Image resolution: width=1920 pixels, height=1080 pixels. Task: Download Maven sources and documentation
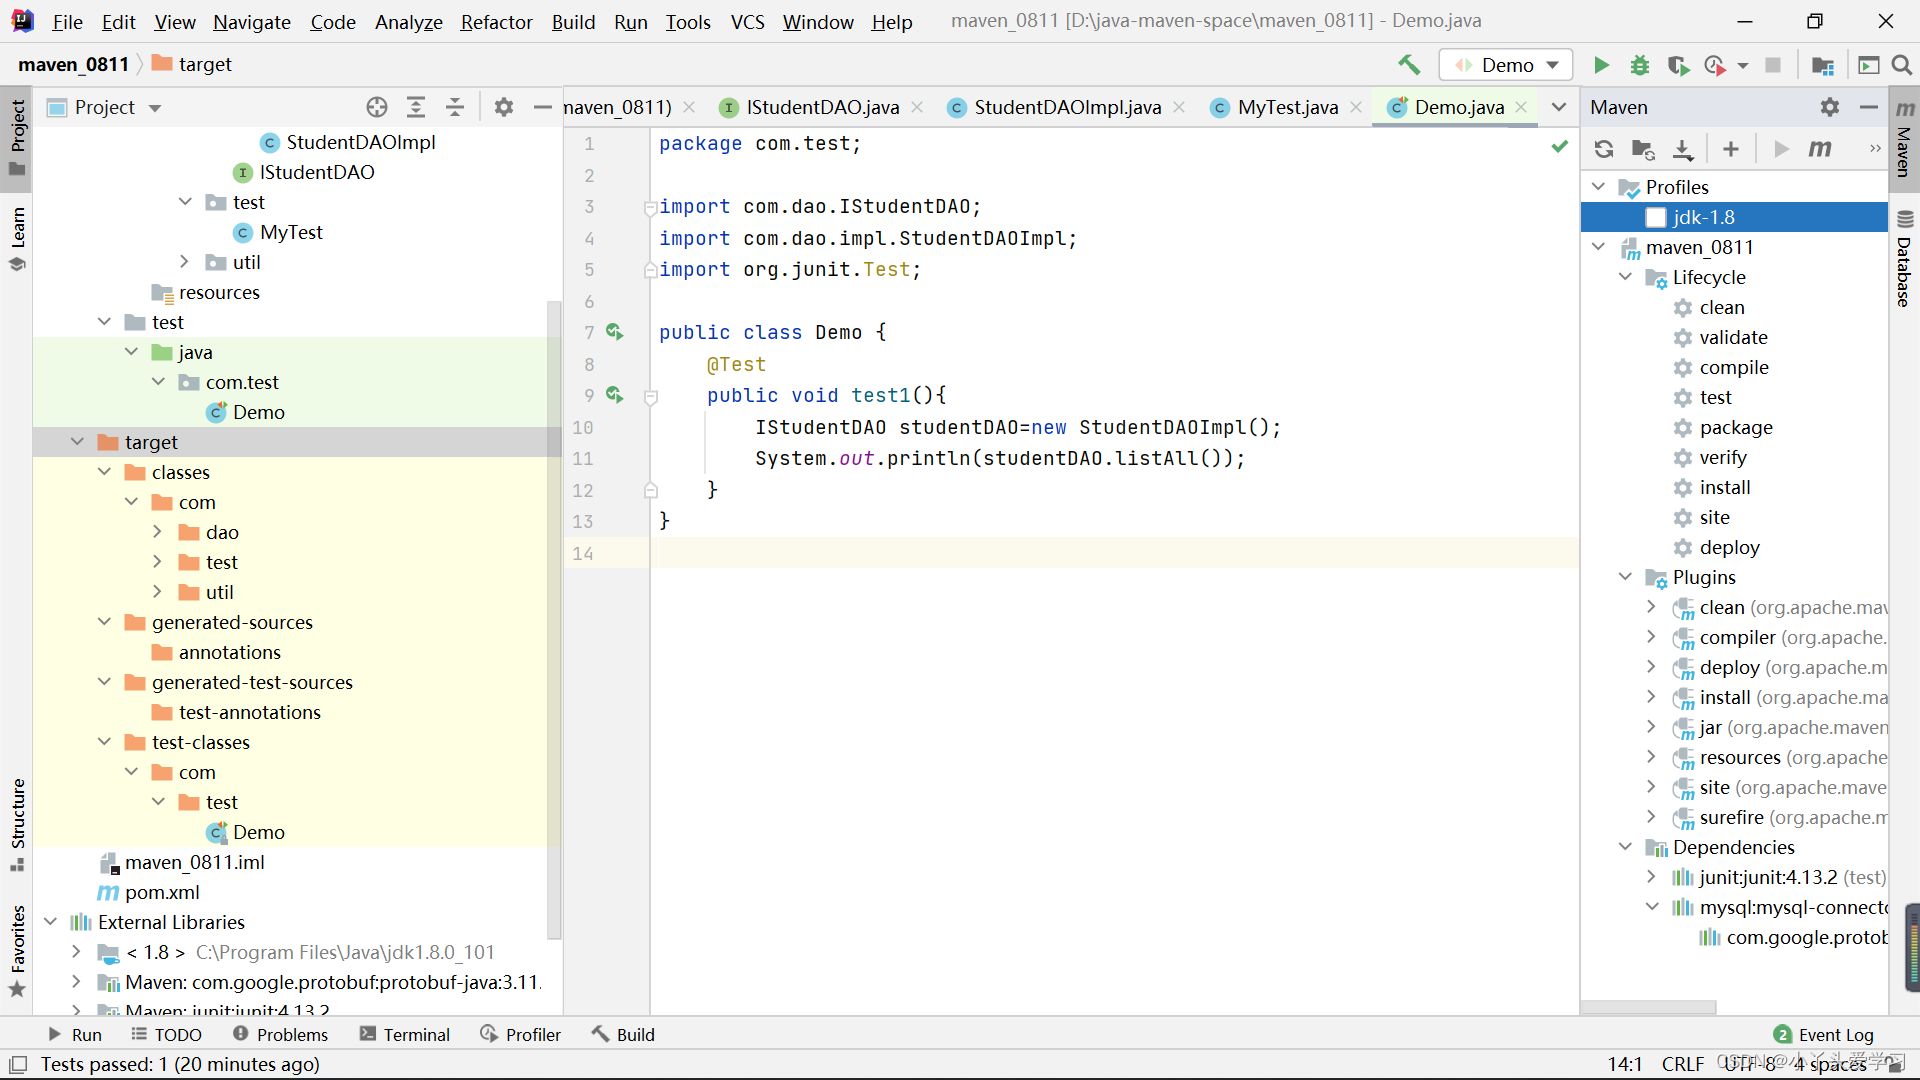click(x=1683, y=149)
